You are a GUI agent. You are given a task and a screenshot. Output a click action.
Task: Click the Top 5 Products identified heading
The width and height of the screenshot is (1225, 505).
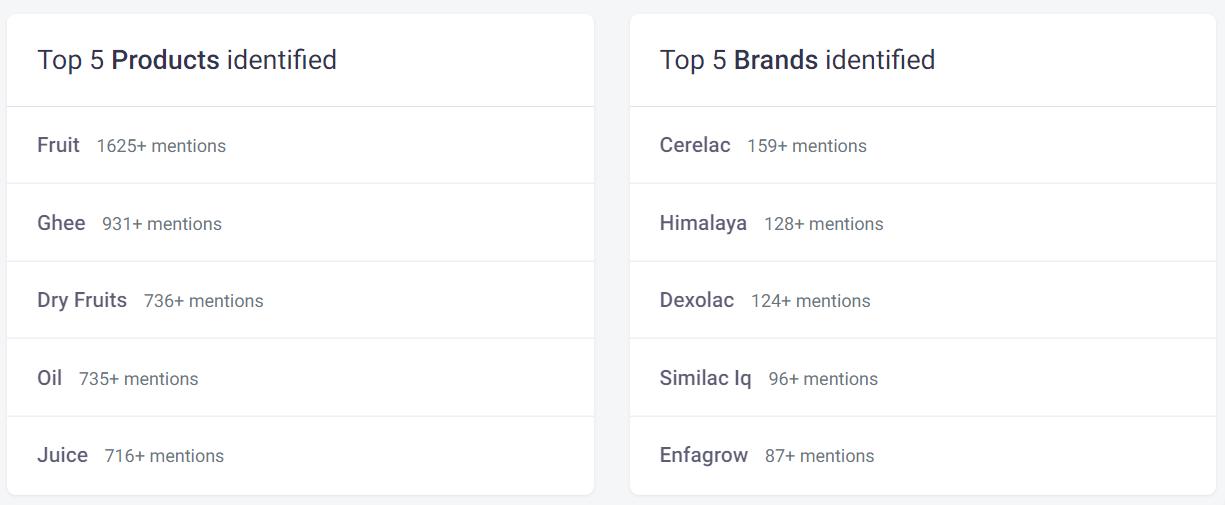pos(187,60)
